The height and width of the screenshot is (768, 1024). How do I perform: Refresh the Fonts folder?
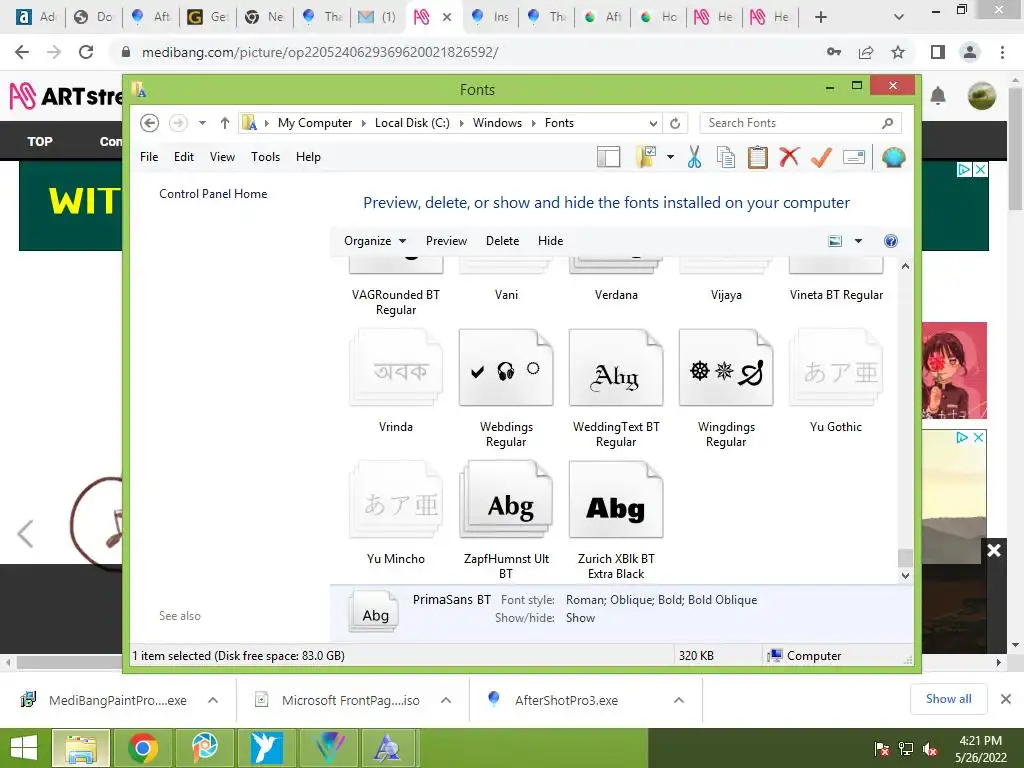tap(675, 123)
